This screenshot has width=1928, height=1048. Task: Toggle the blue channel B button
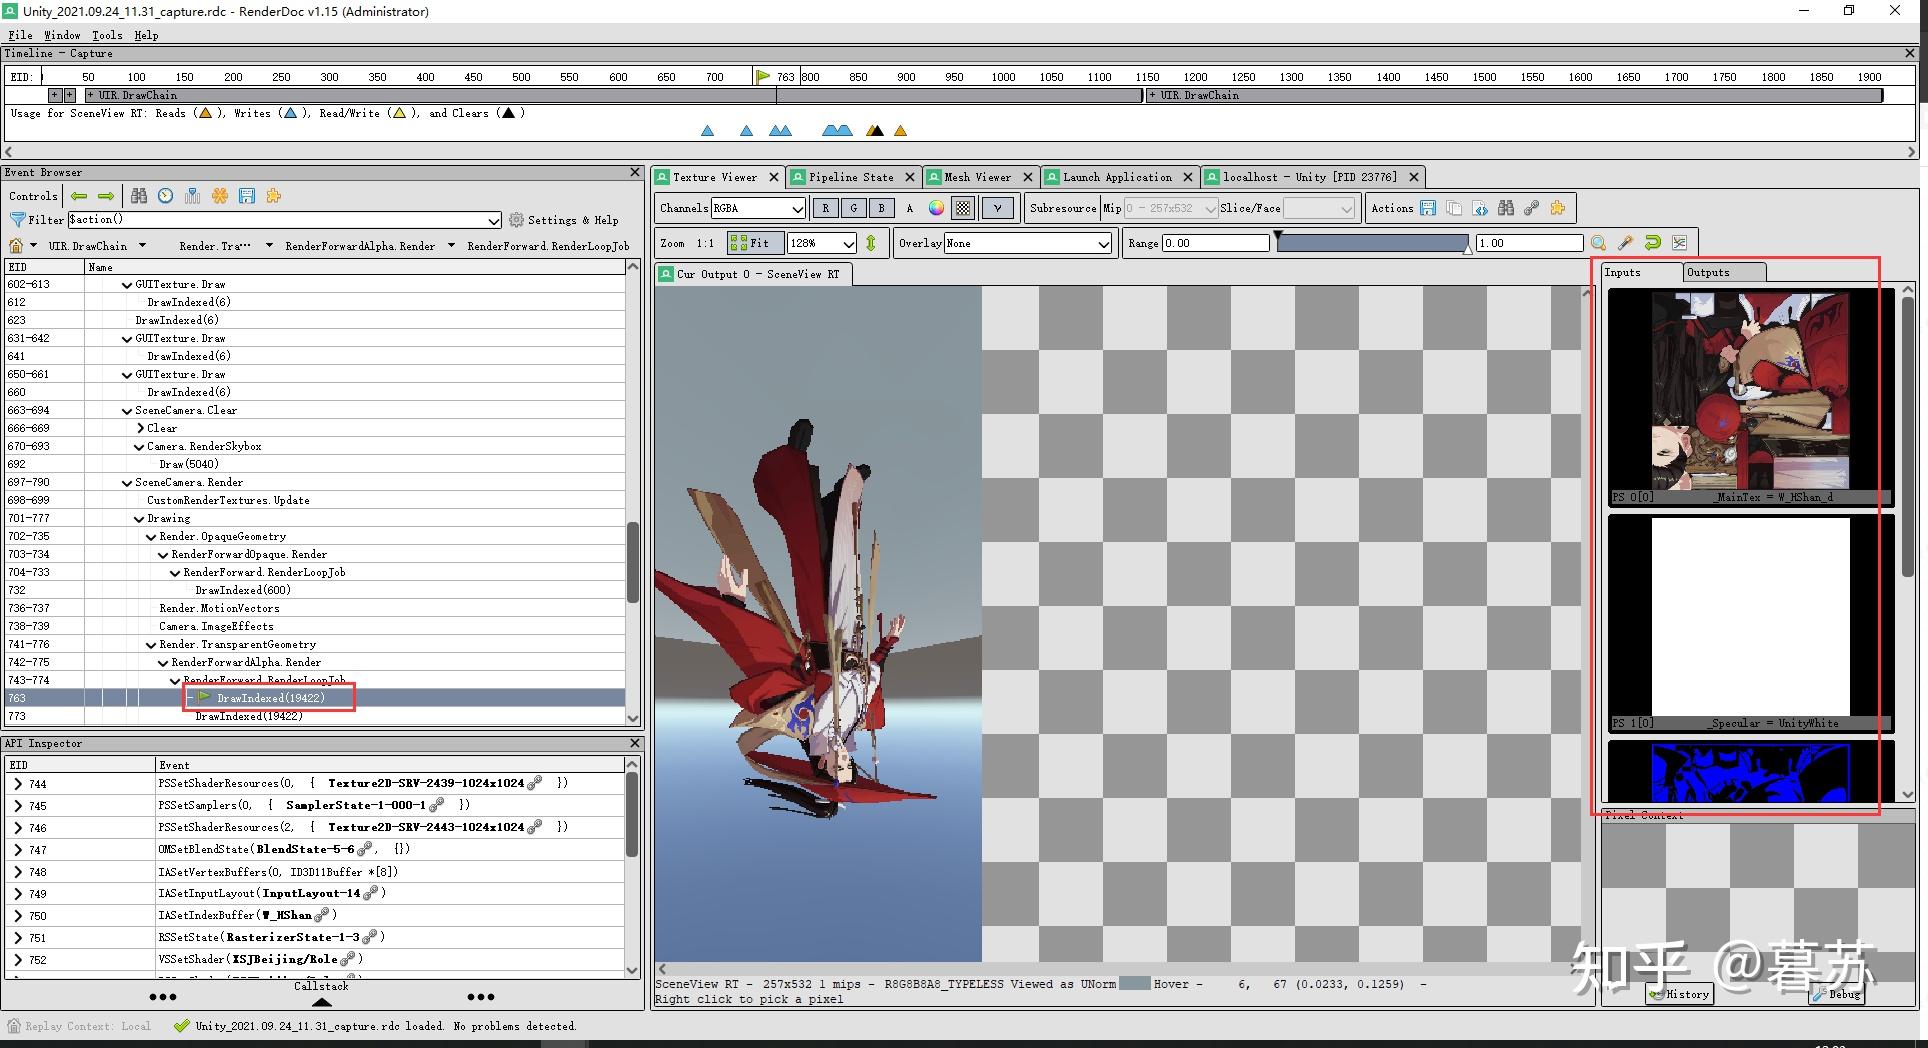tap(881, 208)
